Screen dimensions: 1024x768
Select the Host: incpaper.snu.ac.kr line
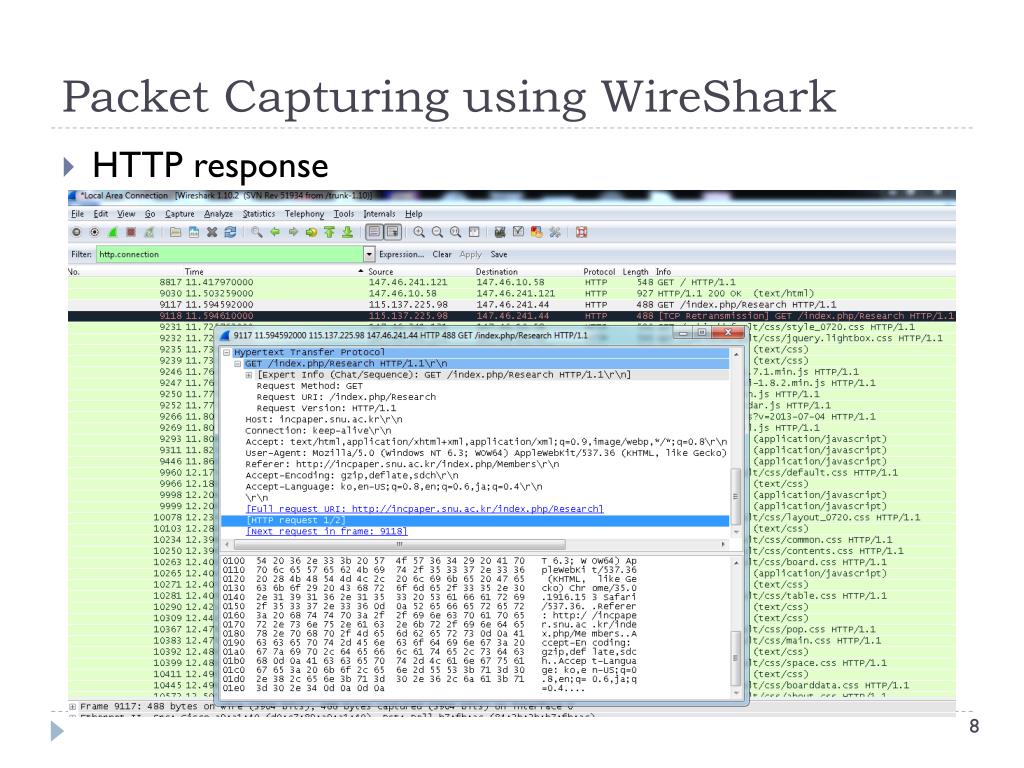click(323, 419)
